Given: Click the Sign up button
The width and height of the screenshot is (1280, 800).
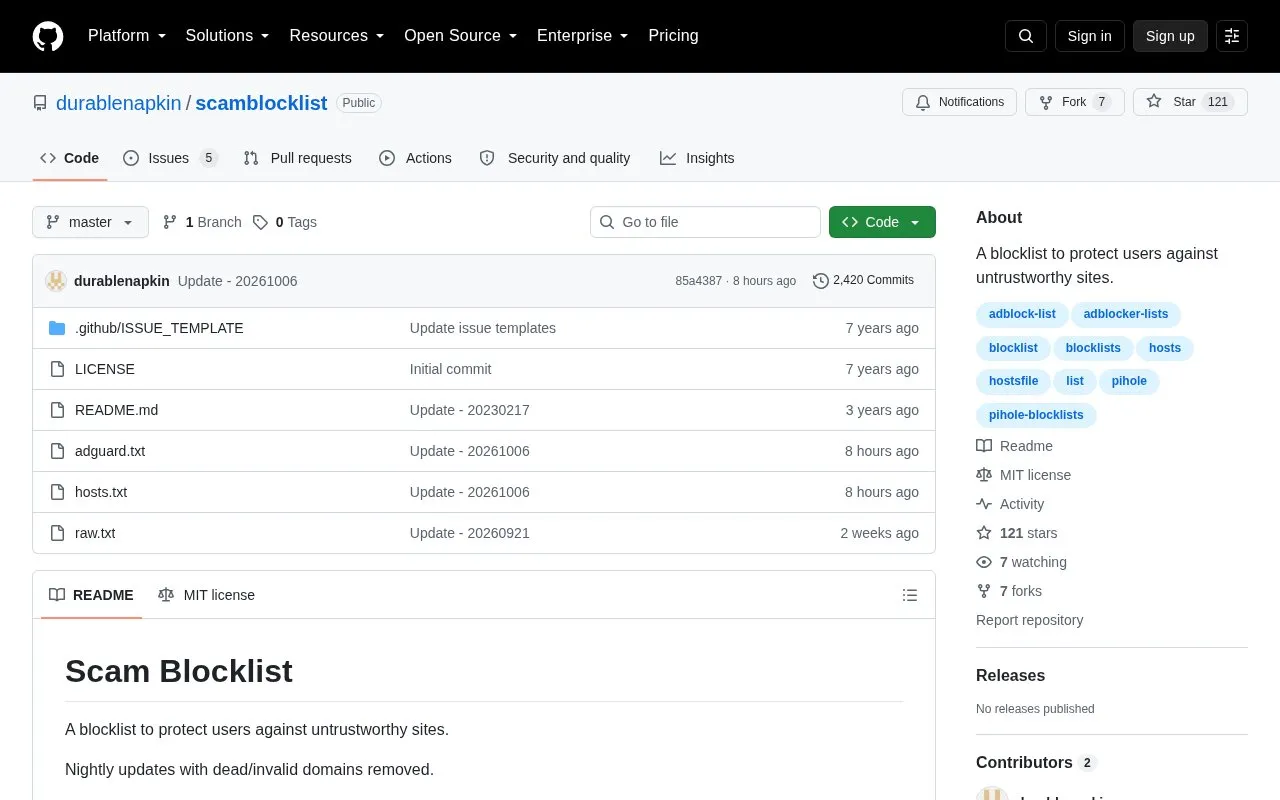Looking at the screenshot, I should 1170,36.
